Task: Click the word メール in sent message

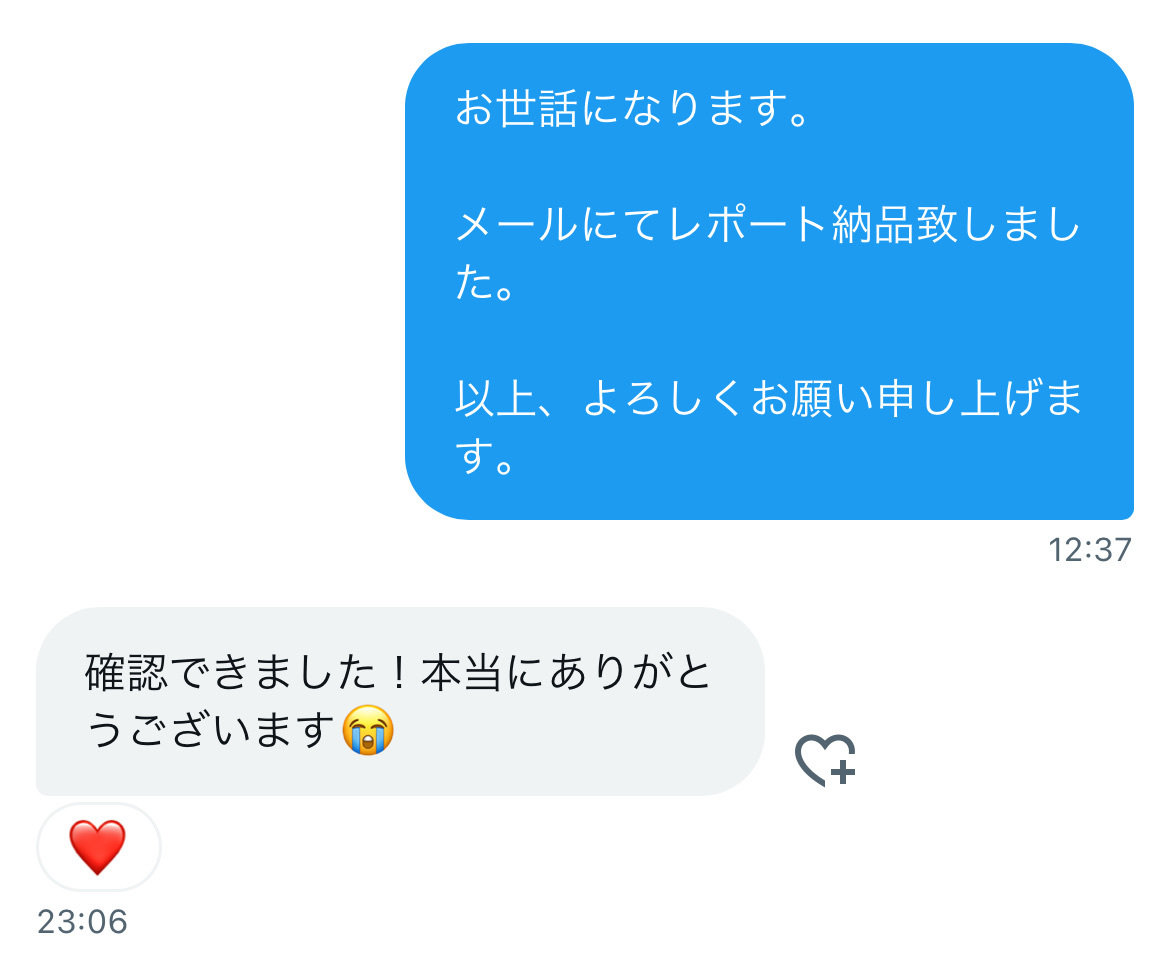Action: pos(517,225)
